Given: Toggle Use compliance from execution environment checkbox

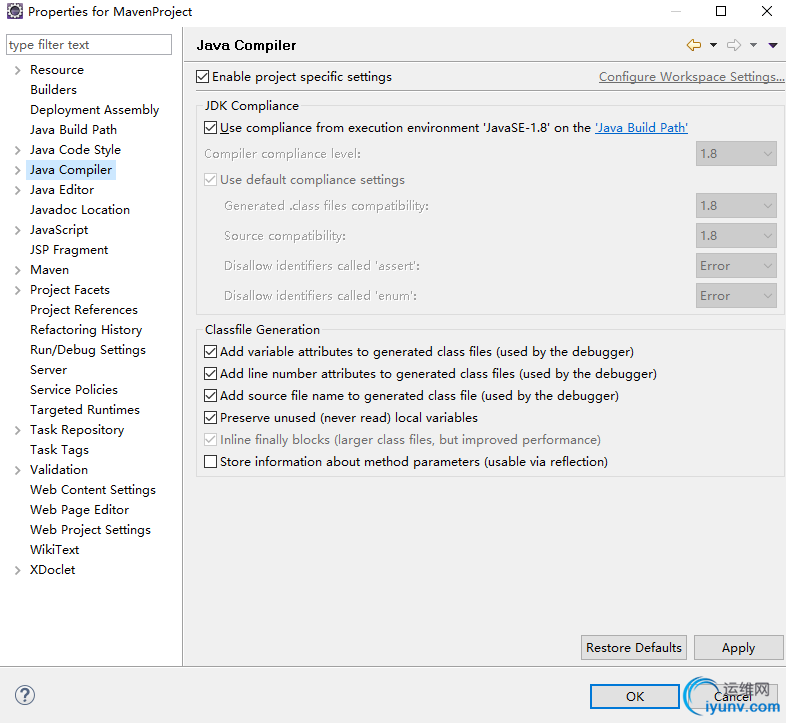Looking at the screenshot, I should 211,128.
